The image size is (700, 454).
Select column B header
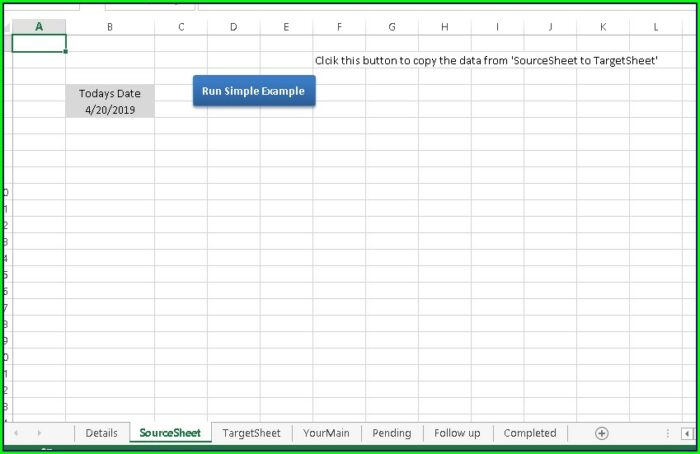click(x=110, y=27)
